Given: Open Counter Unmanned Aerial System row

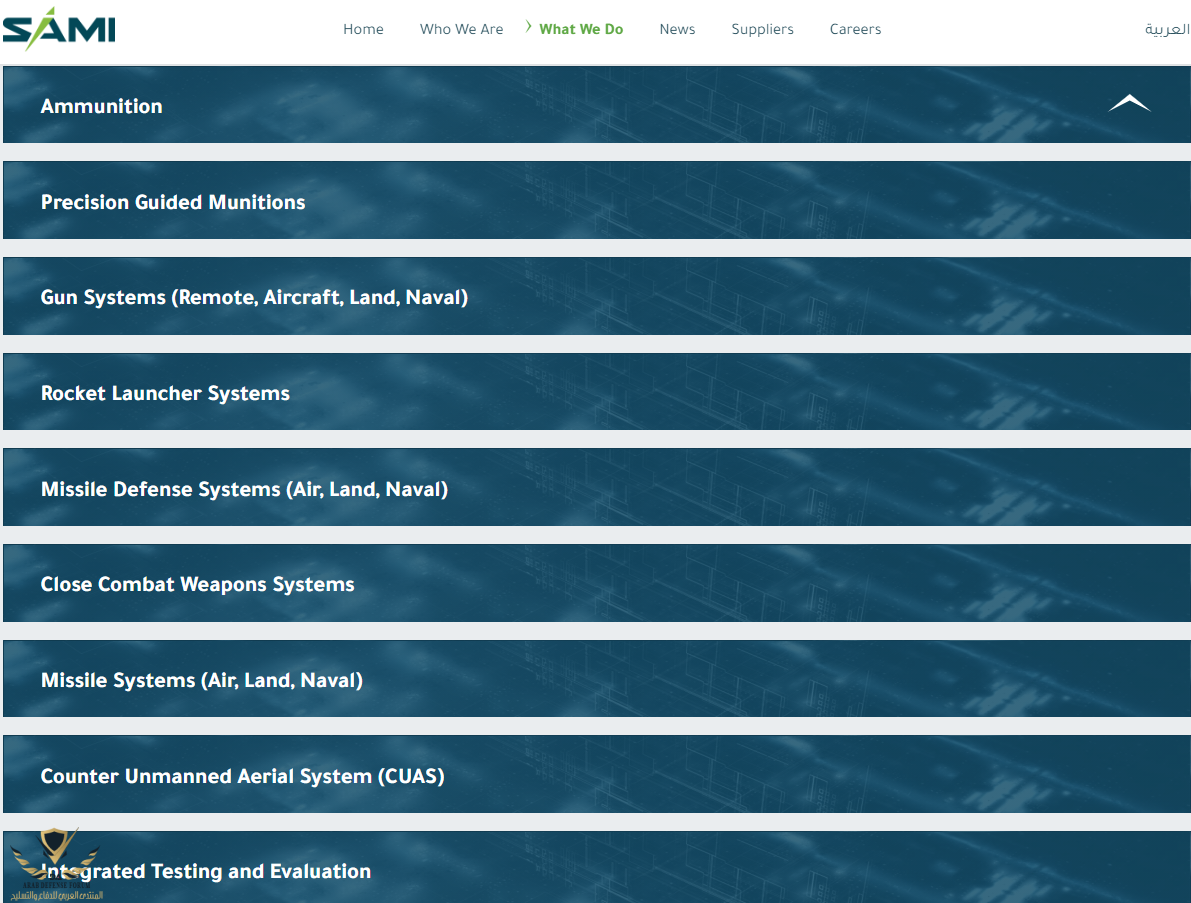Looking at the screenshot, I should pyautogui.click(x=242, y=776).
